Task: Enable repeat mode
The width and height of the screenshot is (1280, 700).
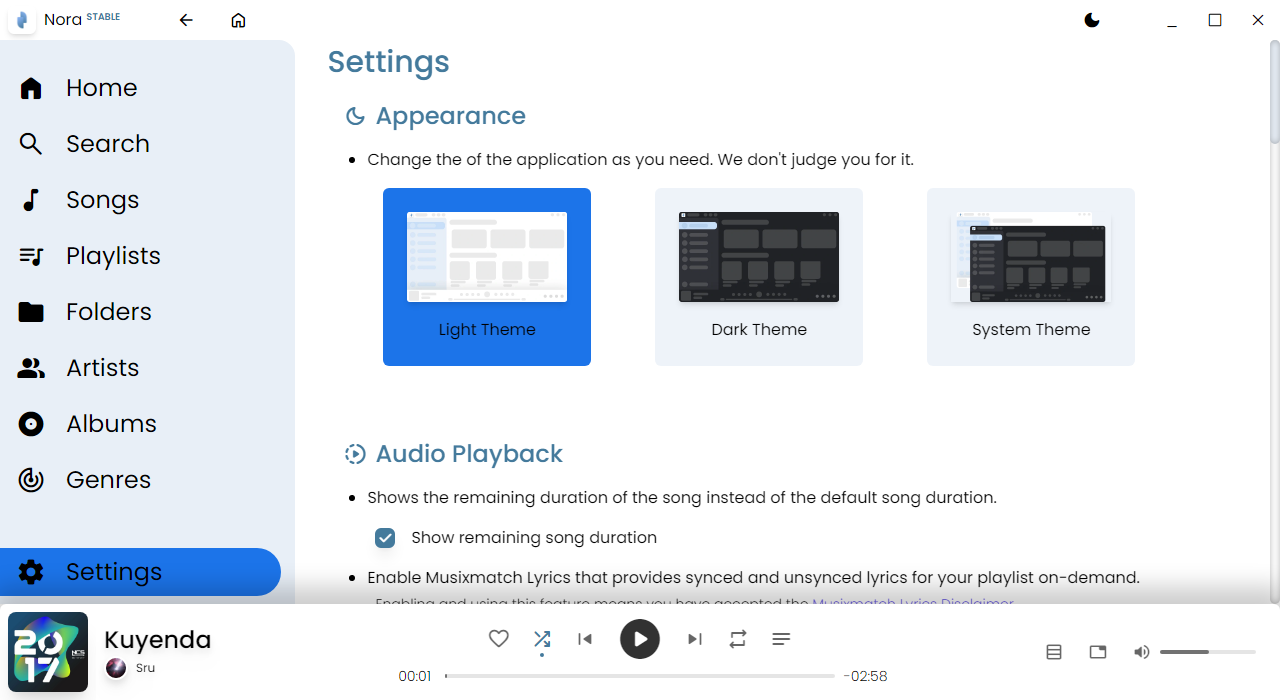Action: [737, 638]
